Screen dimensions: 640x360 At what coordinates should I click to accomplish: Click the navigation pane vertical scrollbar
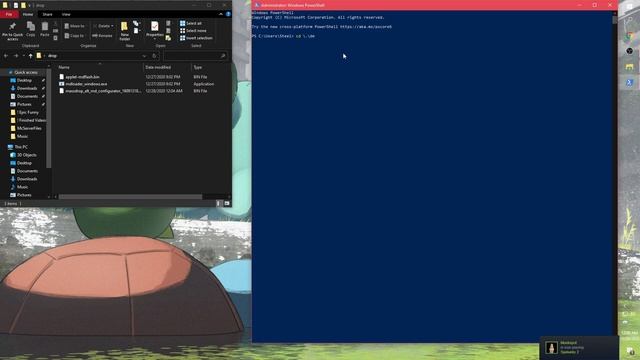(49, 118)
